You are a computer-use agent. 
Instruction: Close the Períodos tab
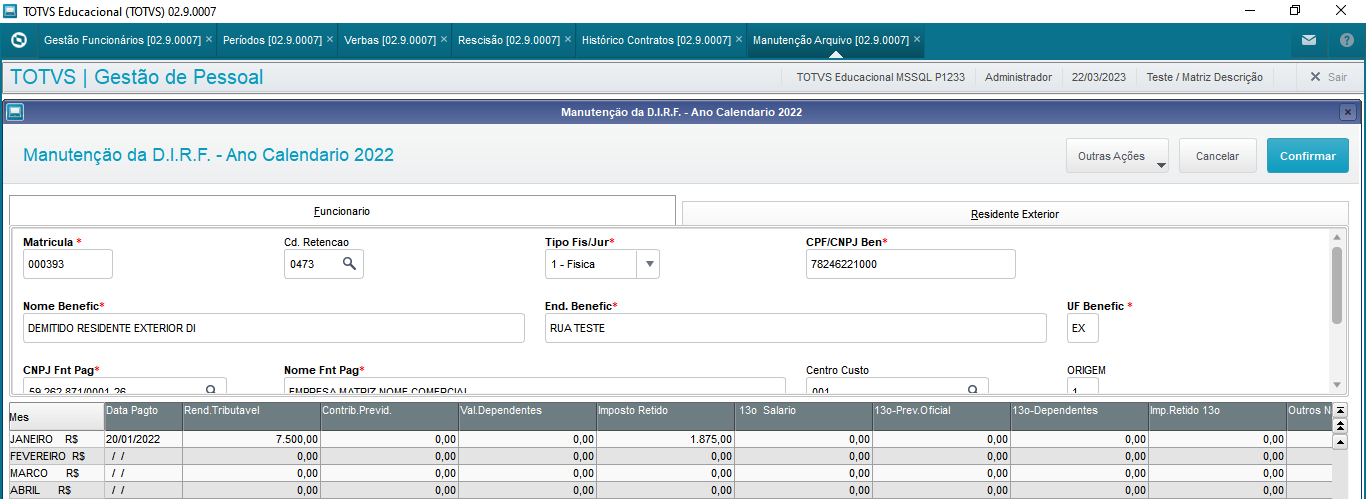(330, 40)
